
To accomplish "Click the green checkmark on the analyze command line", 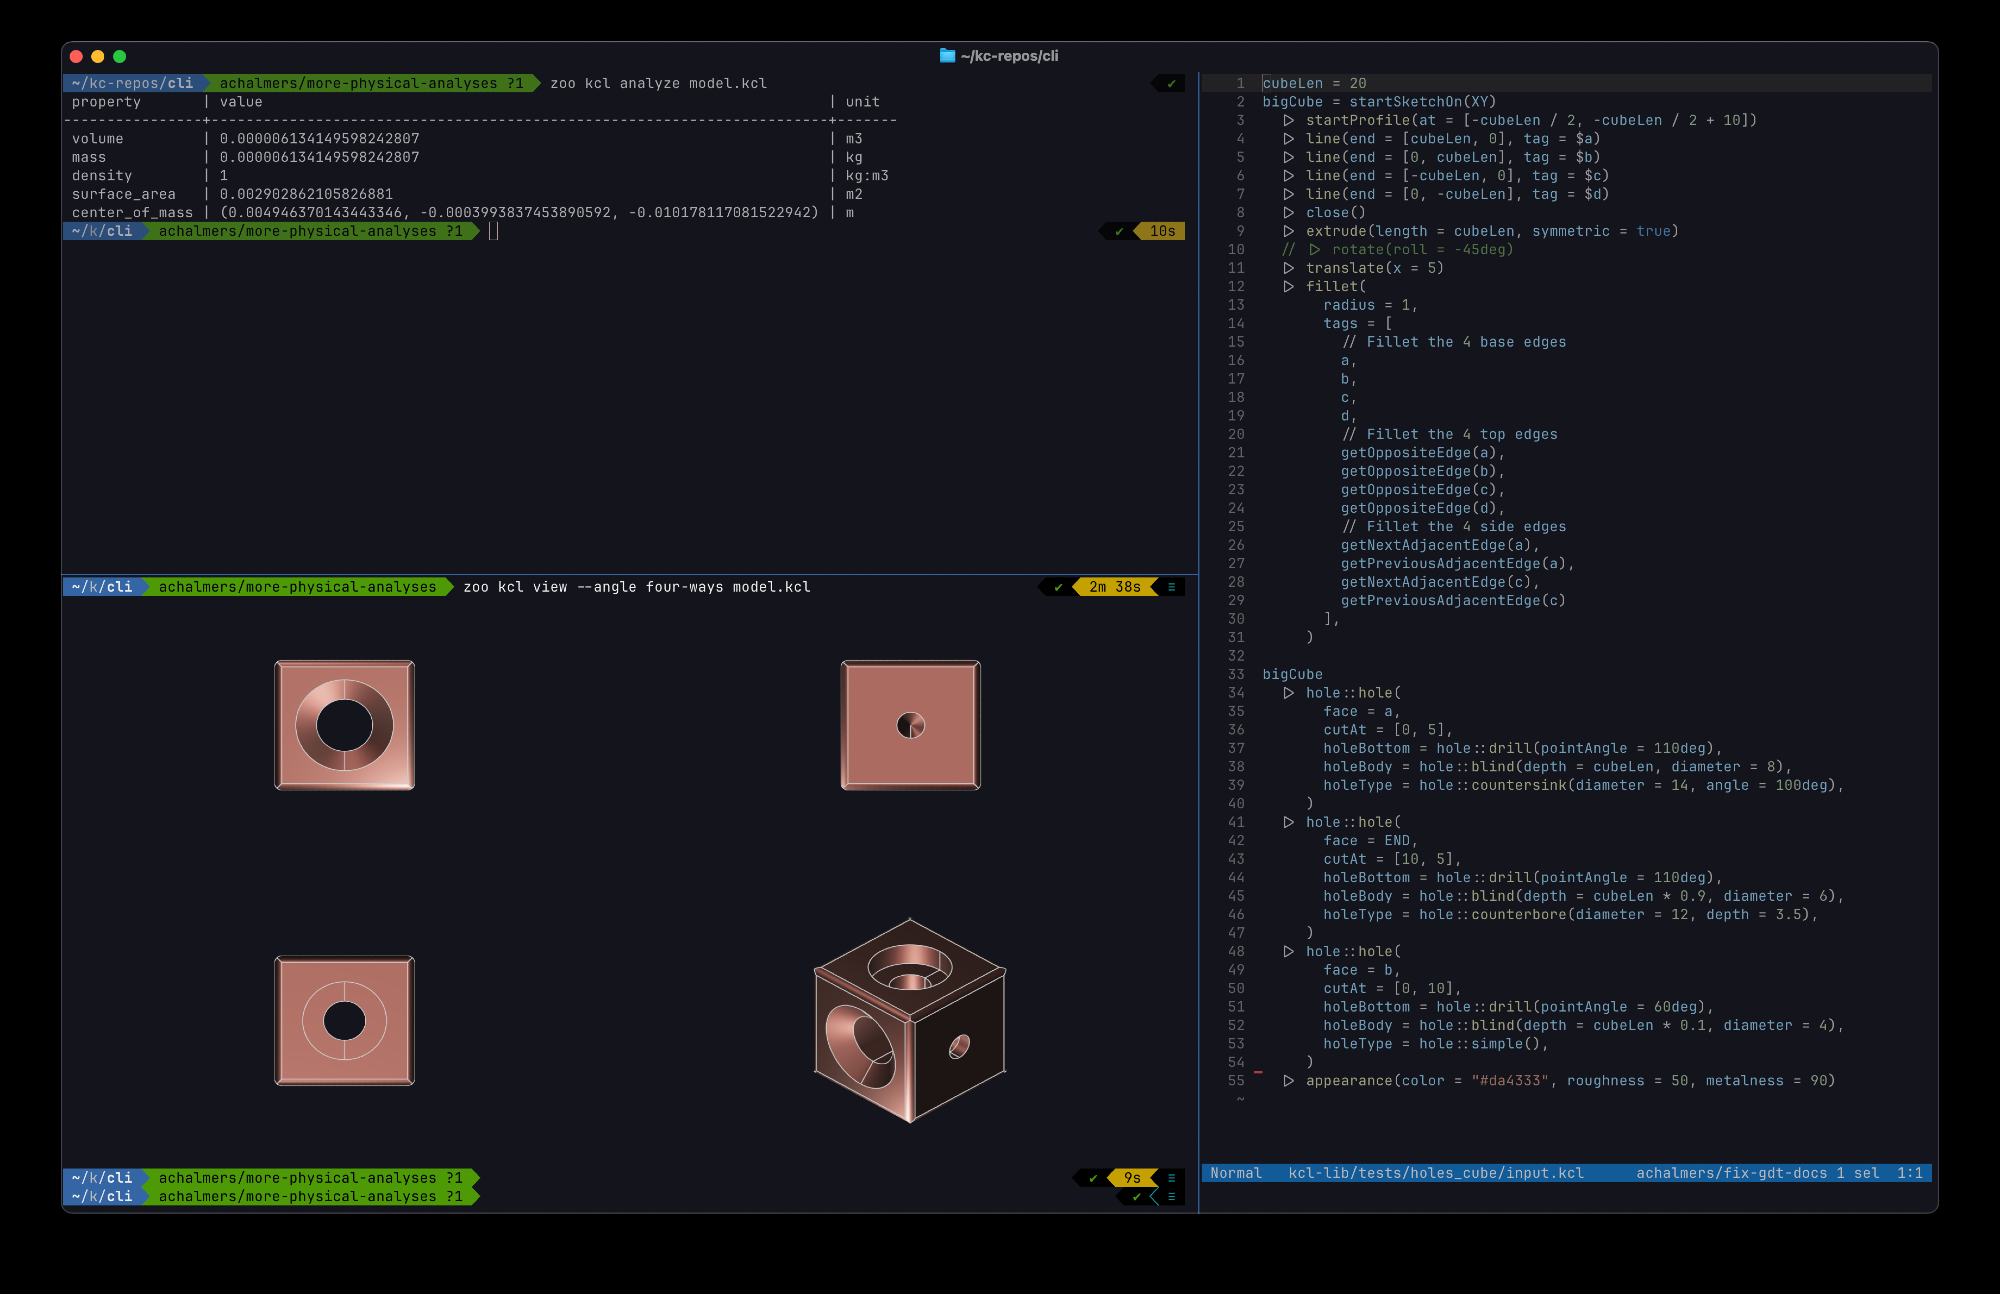I will (x=1171, y=84).
